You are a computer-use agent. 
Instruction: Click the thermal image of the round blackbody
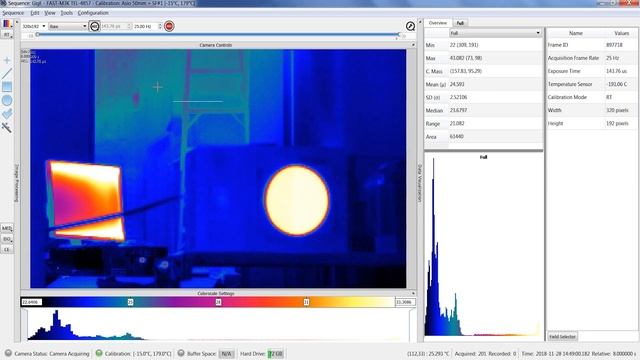tap(297, 200)
